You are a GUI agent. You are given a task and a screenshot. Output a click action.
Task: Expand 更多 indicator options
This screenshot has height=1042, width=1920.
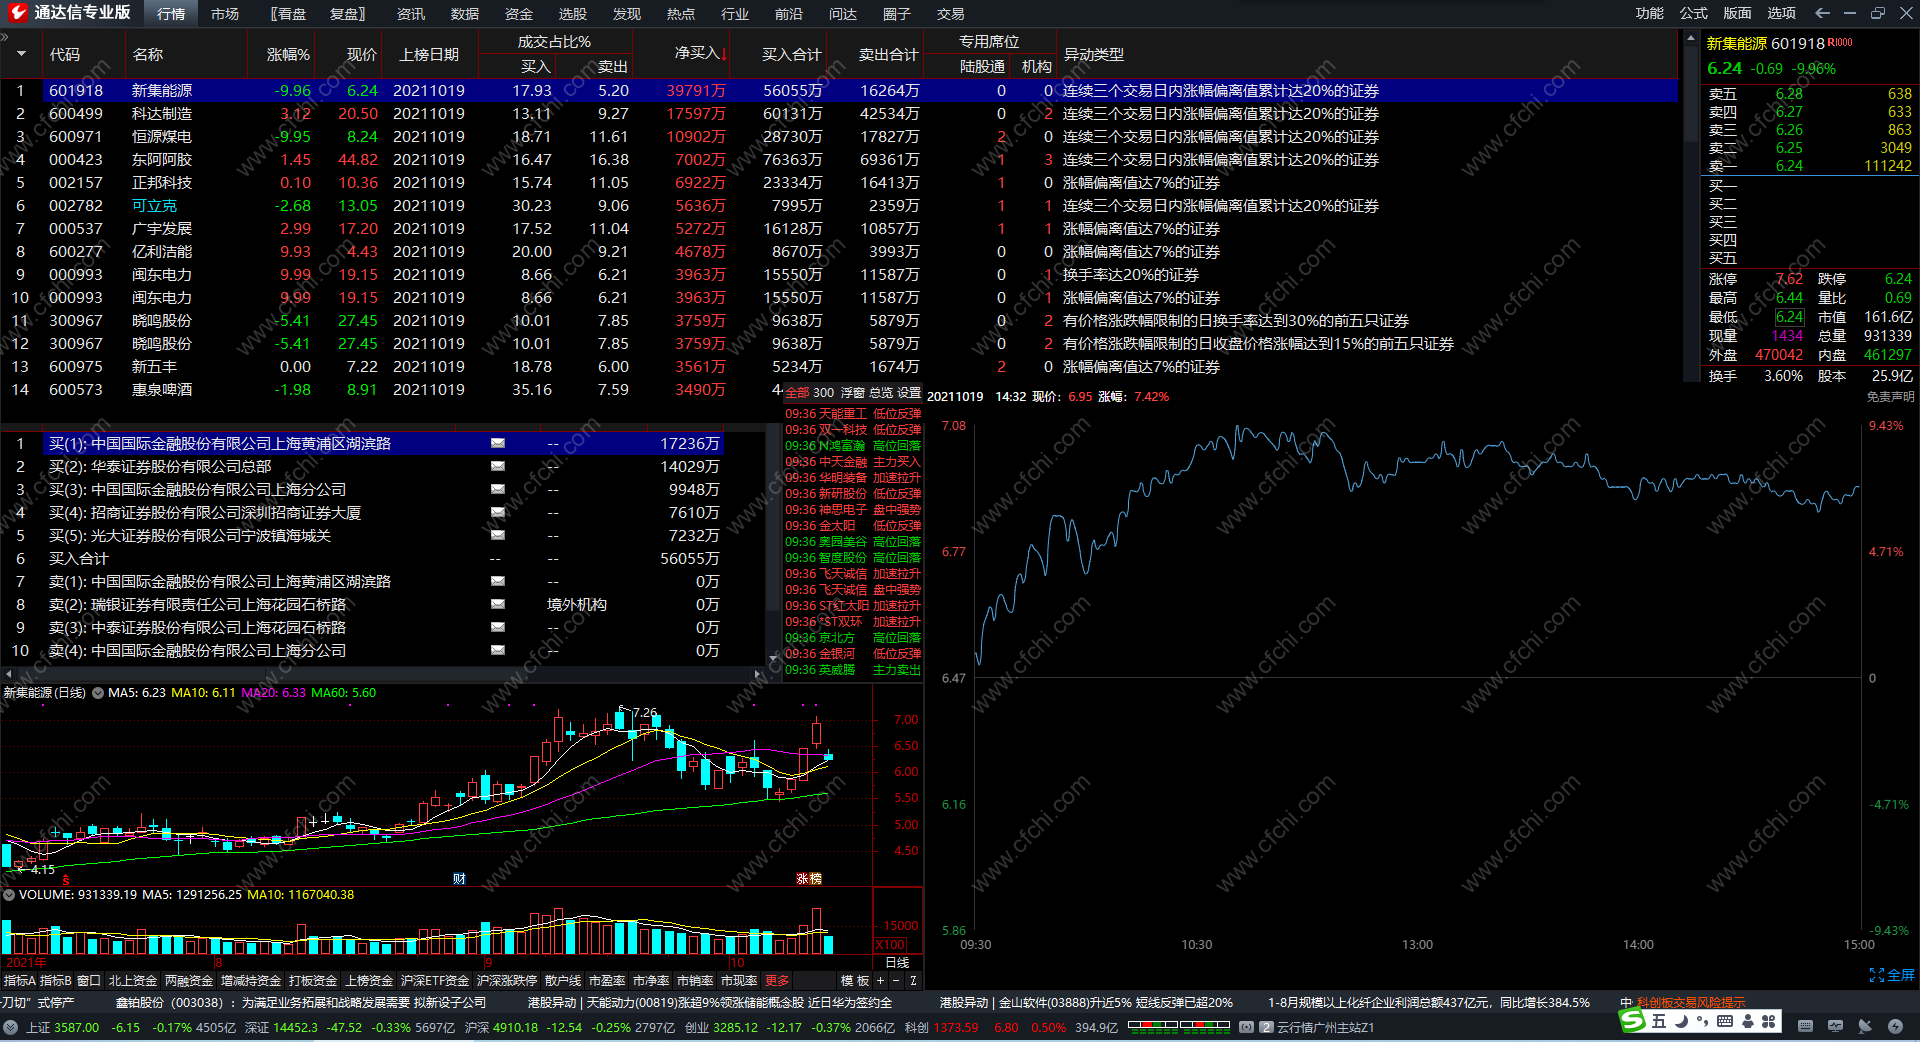pyautogui.click(x=777, y=980)
